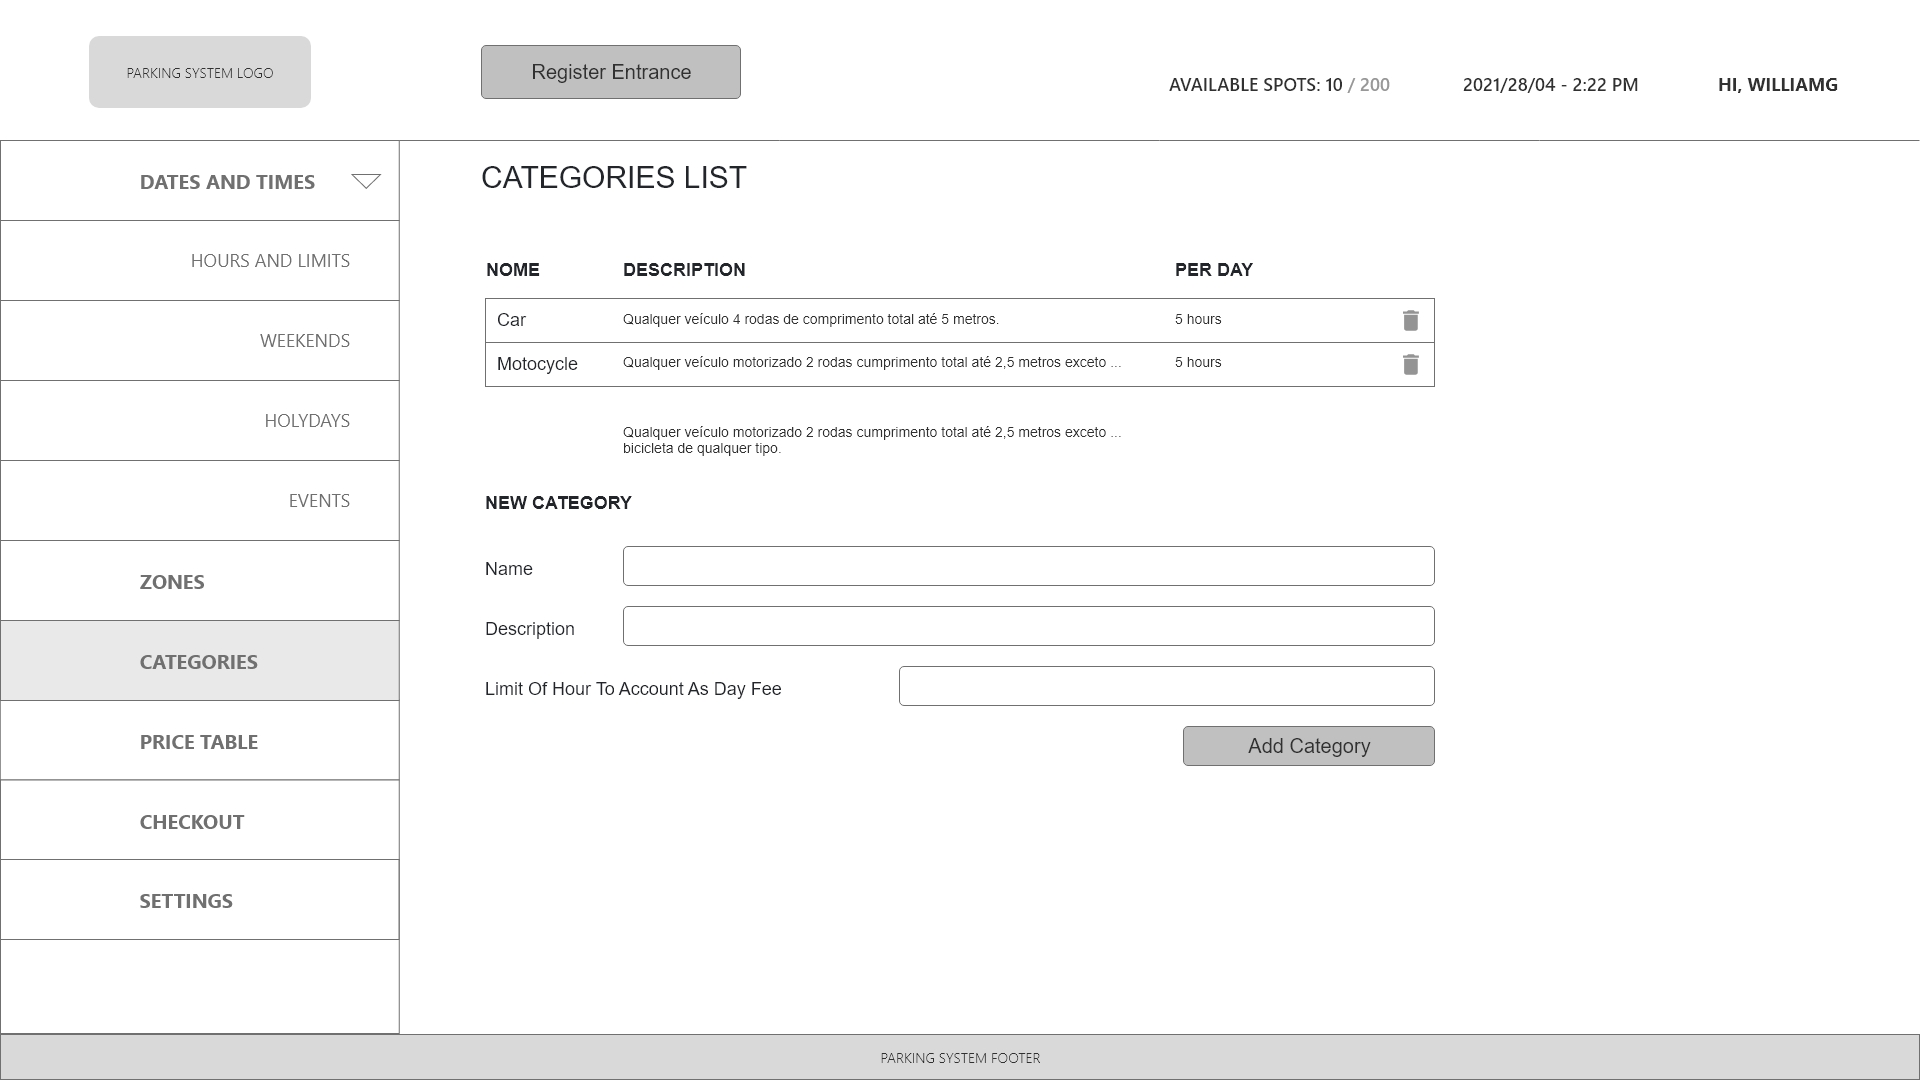Click the Car description 'Qualquer veículo 4 rodas'
The width and height of the screenshot is (1920, 1080).
pyautogui.click(x=810, y=319)
